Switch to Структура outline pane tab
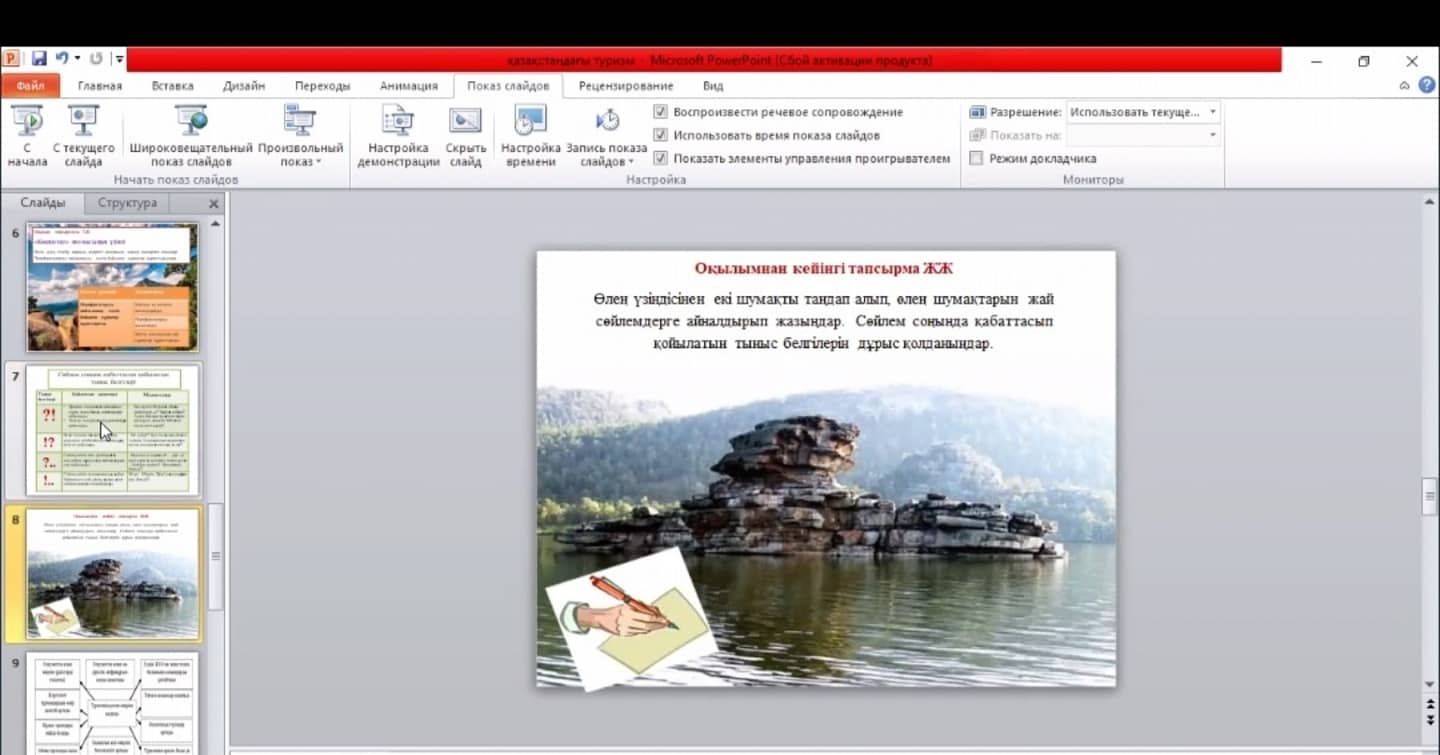The height and width of the screenshot is (755, 1440). click(127, 203)
